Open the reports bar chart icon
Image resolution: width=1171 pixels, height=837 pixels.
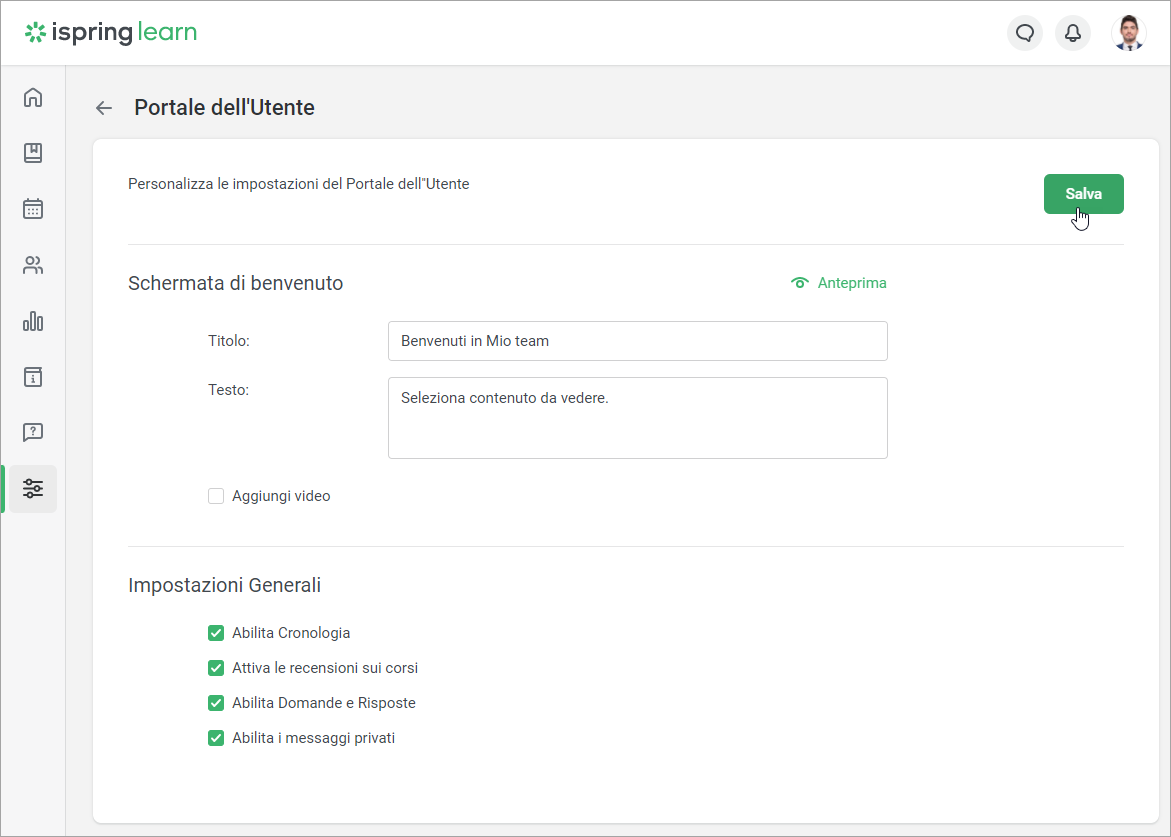pos(33,321)
